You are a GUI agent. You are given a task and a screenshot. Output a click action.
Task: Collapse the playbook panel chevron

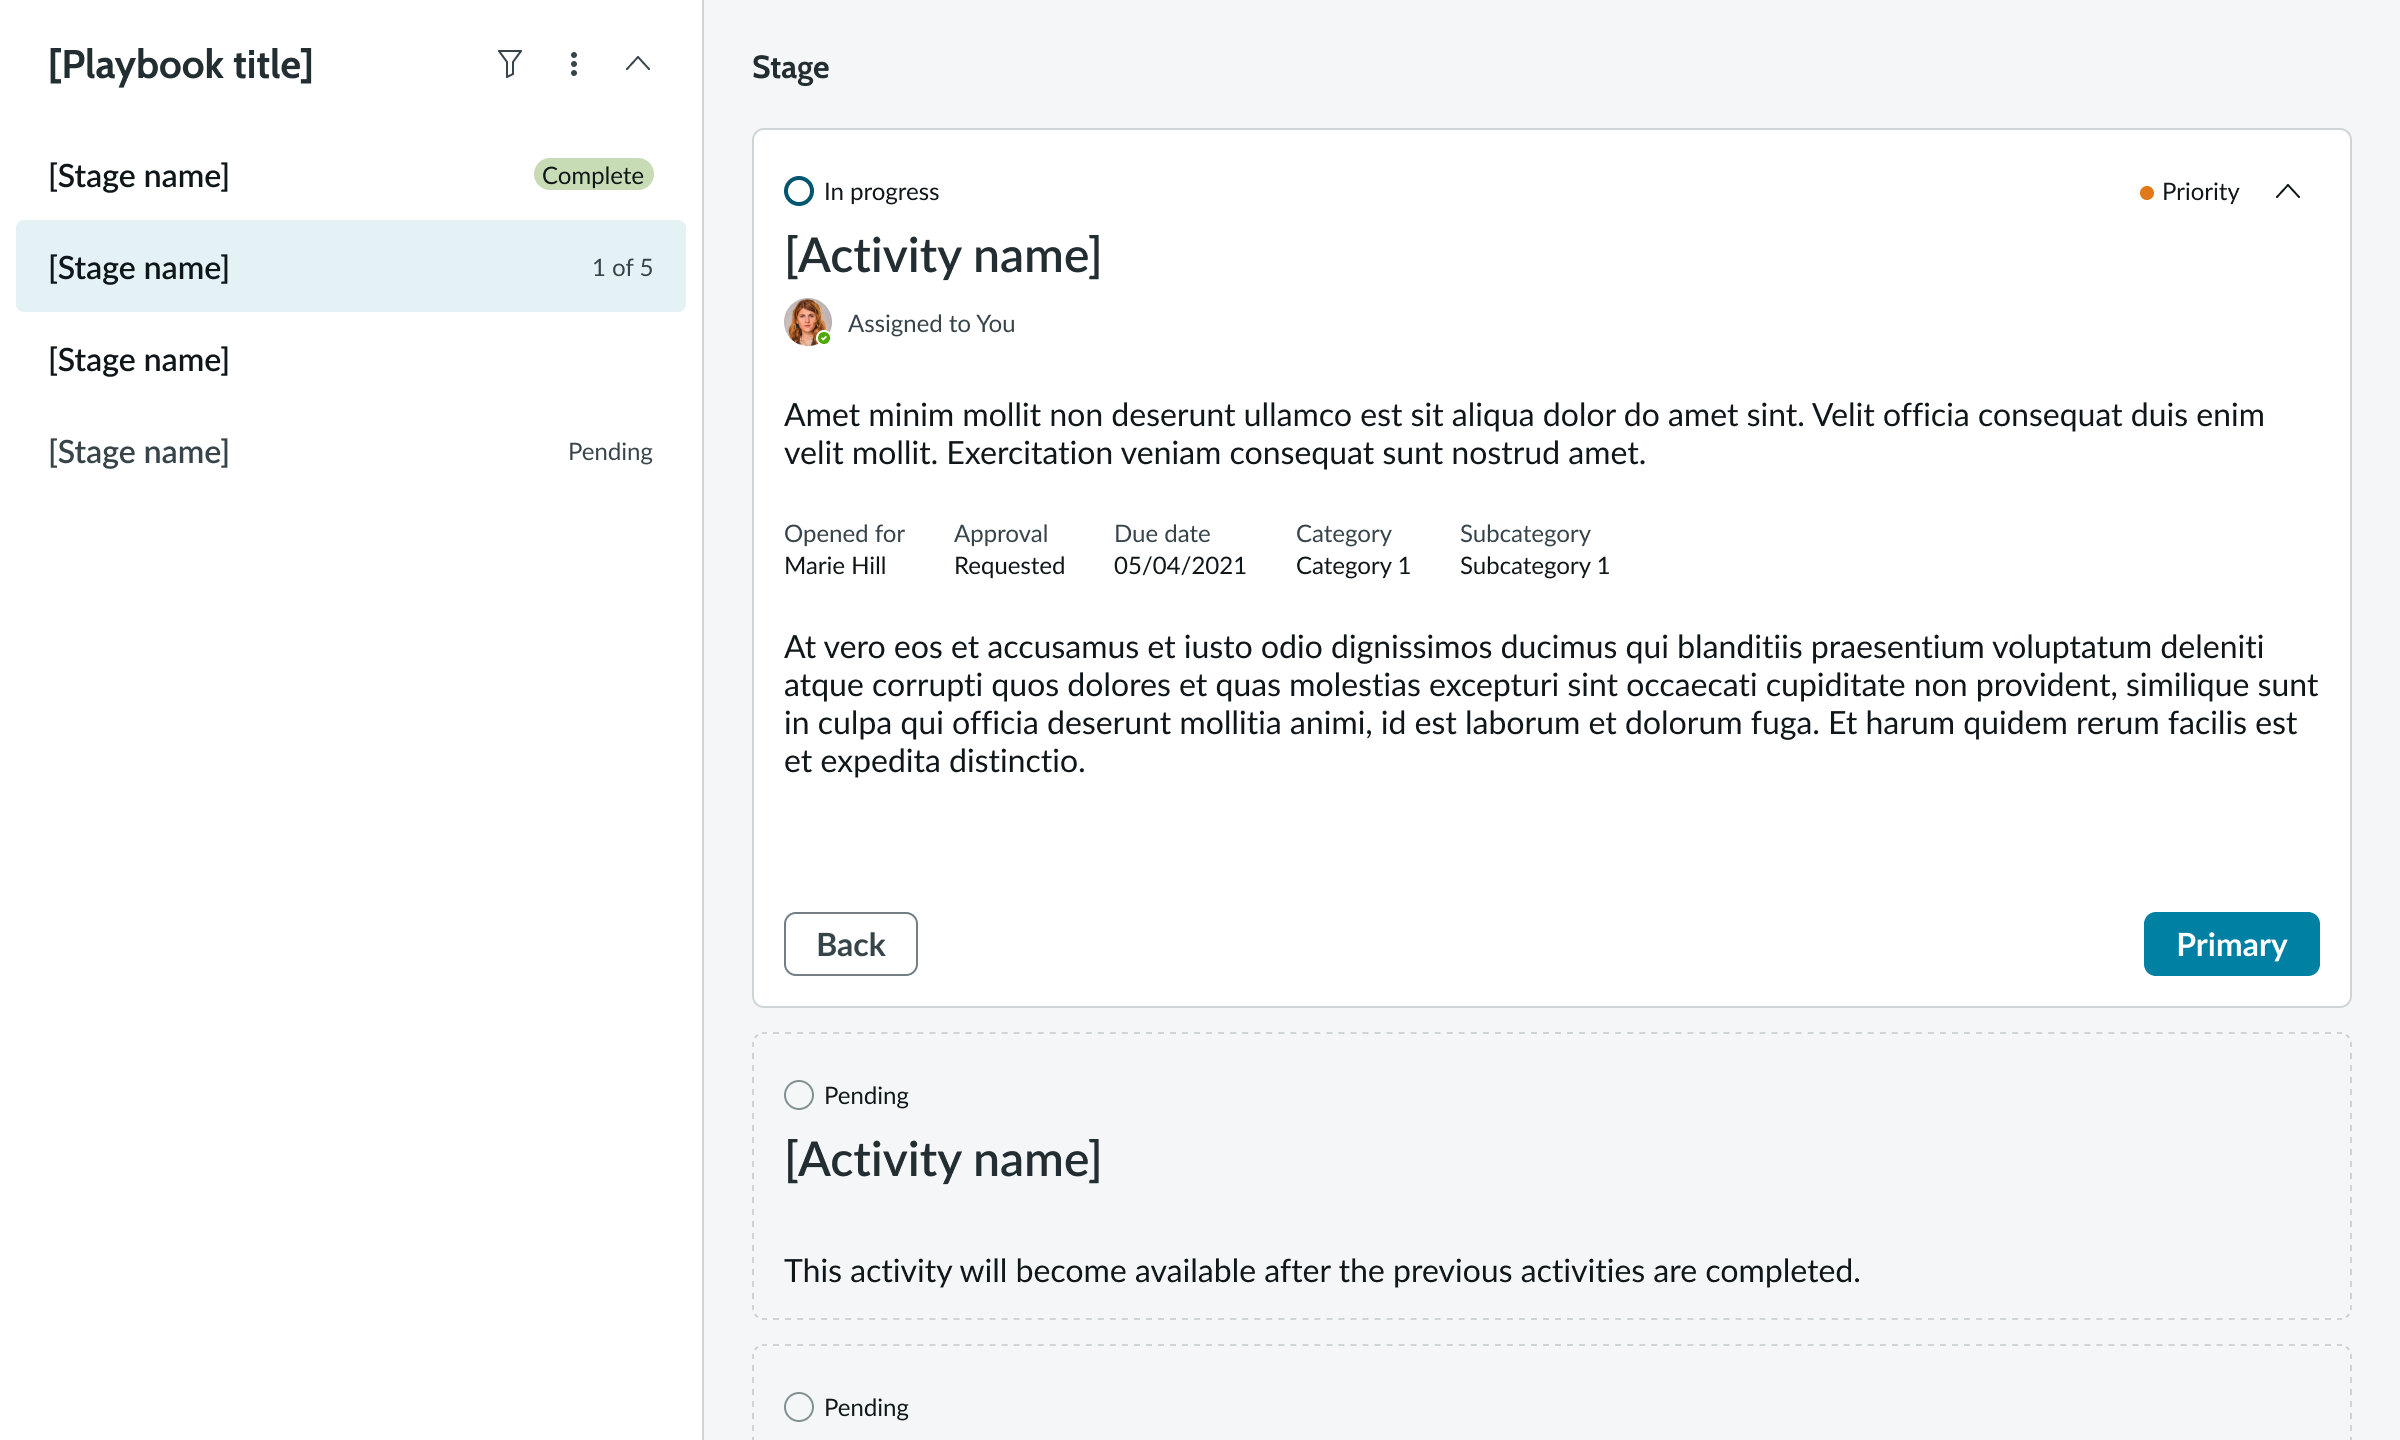[637, 64]
